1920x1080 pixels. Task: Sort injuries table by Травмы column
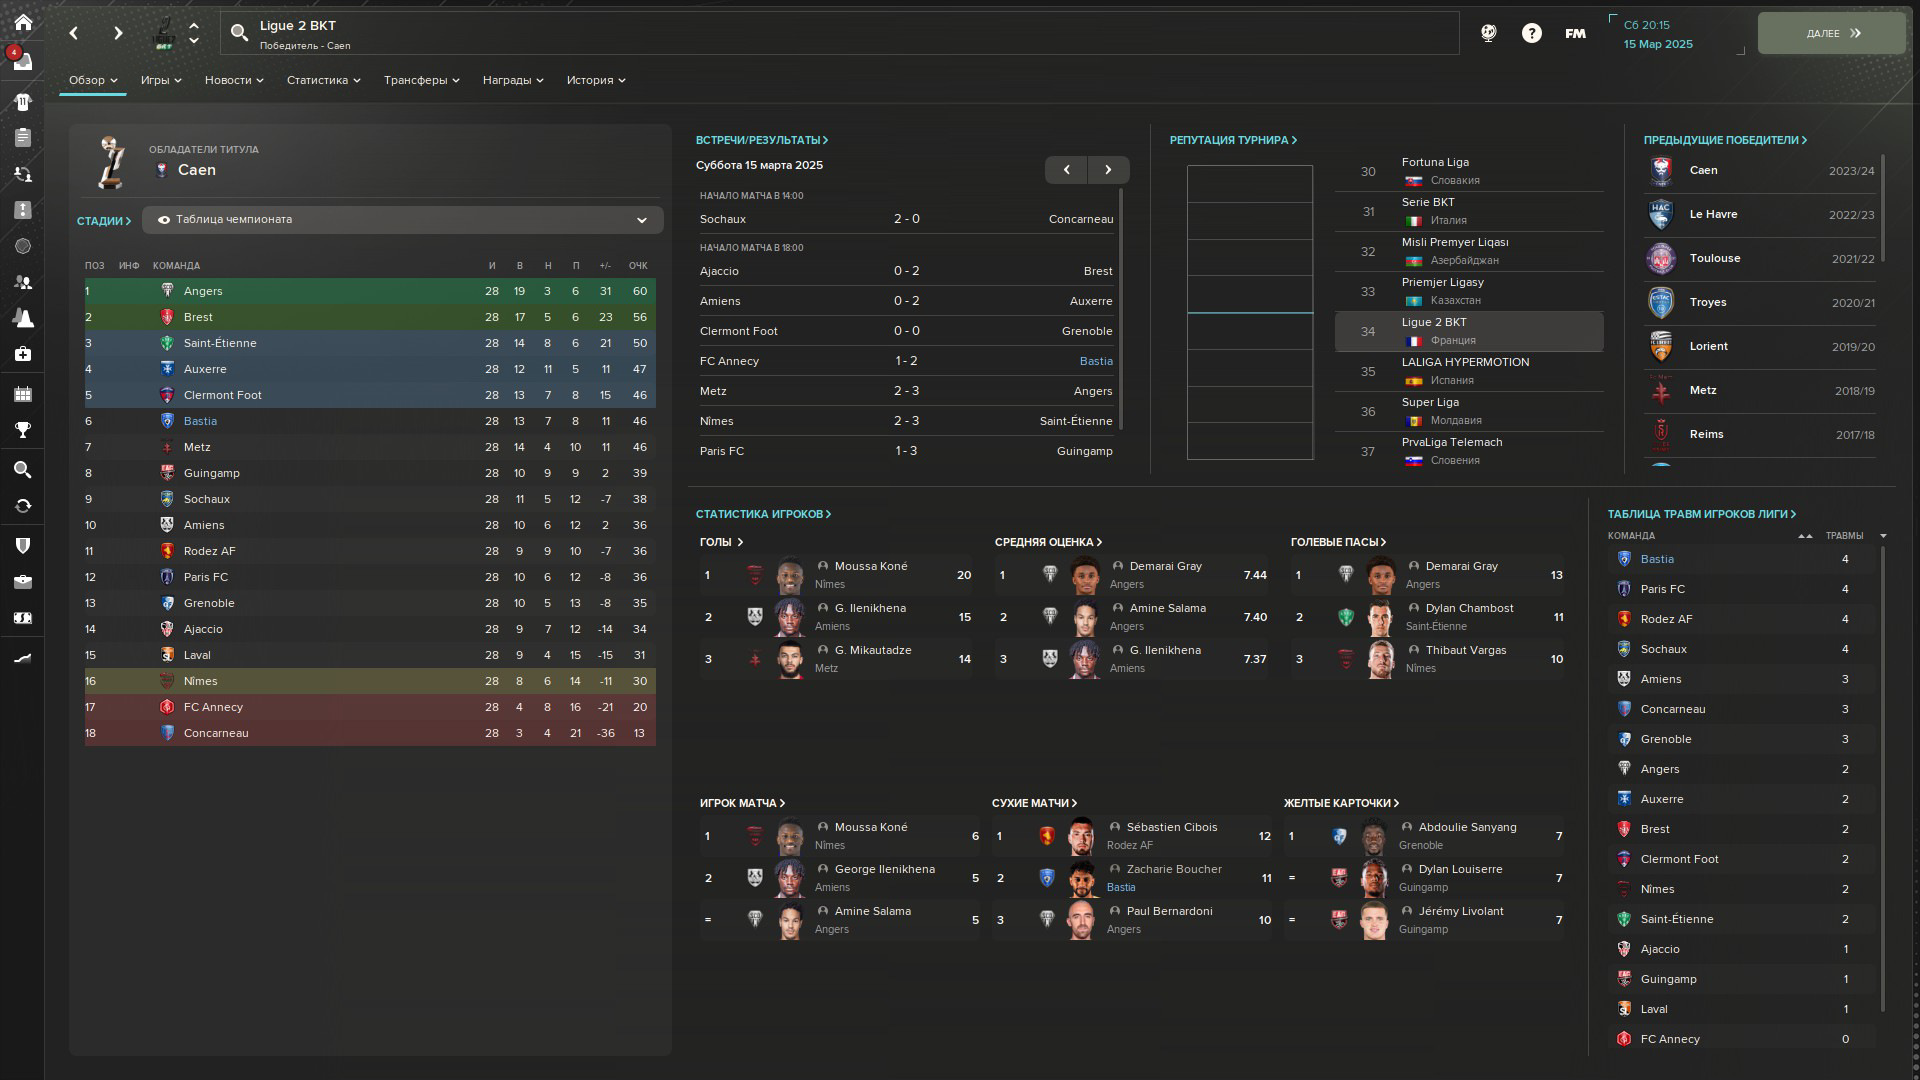point(1844,536)
